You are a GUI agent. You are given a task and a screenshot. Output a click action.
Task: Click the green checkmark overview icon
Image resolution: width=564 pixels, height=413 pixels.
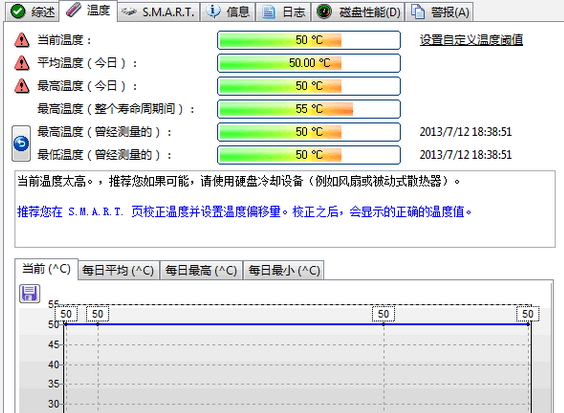[18, 12]
